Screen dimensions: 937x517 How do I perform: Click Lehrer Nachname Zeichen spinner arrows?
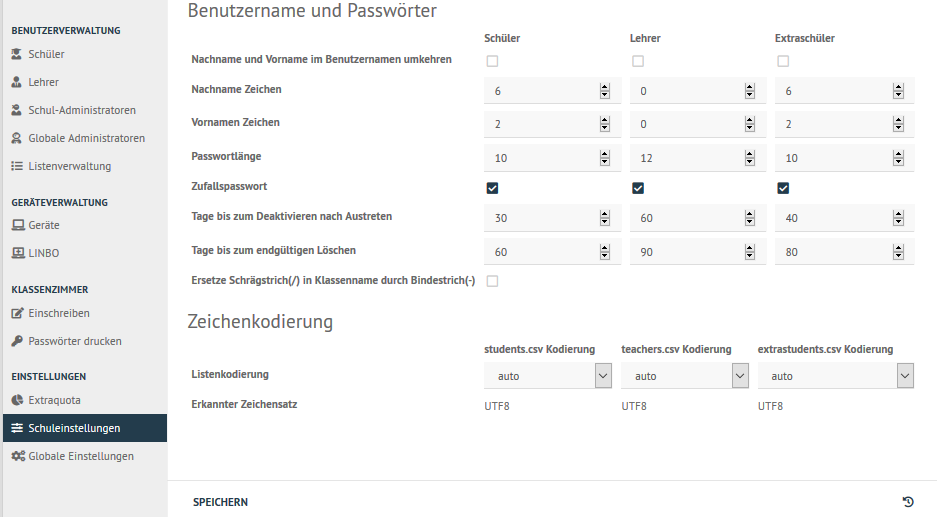pyautogui.click(x=750, y=91)
